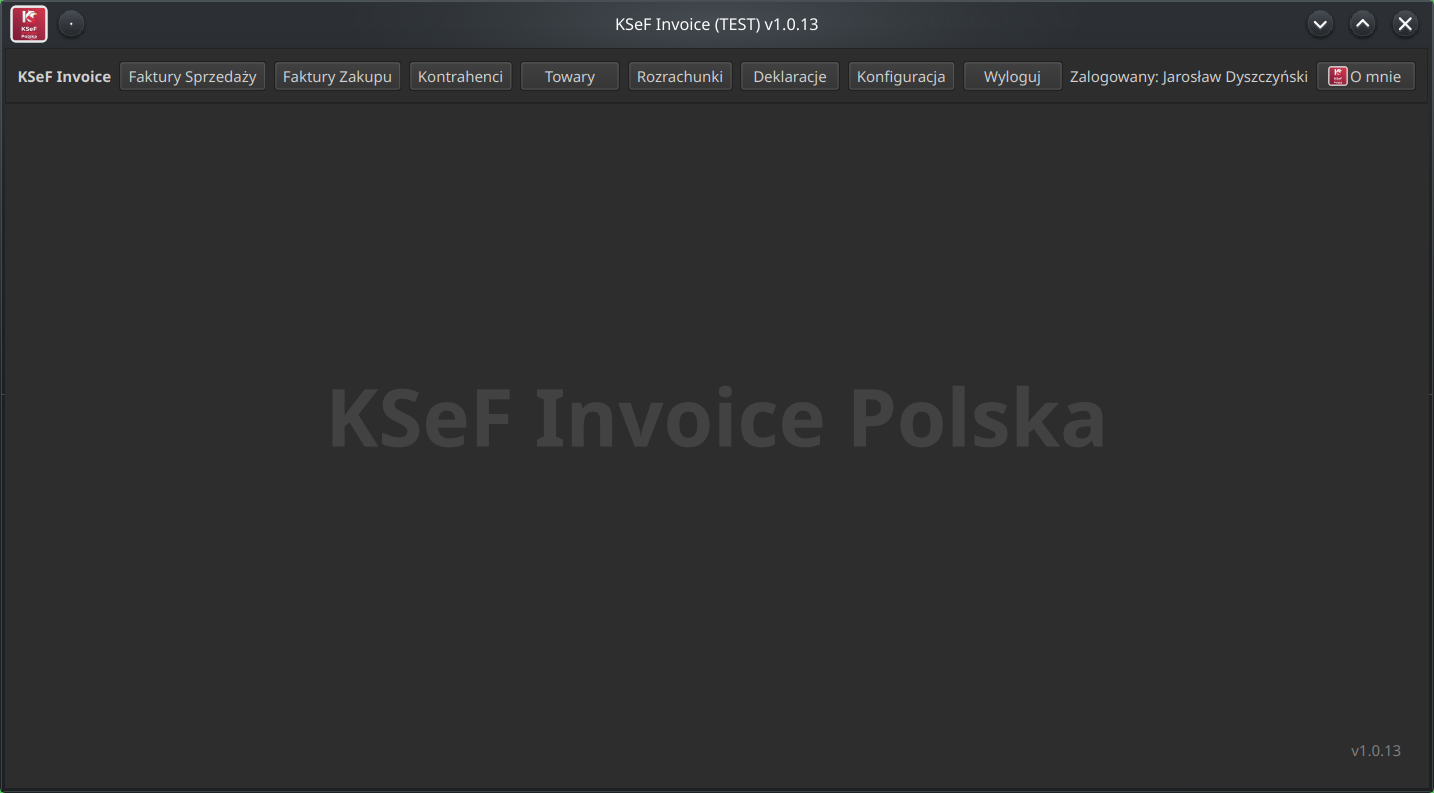Open the Faktury Sprzedaży section
Image resolution: width=1434 pixels, height=793 pixels.
(x=192, y=75)
